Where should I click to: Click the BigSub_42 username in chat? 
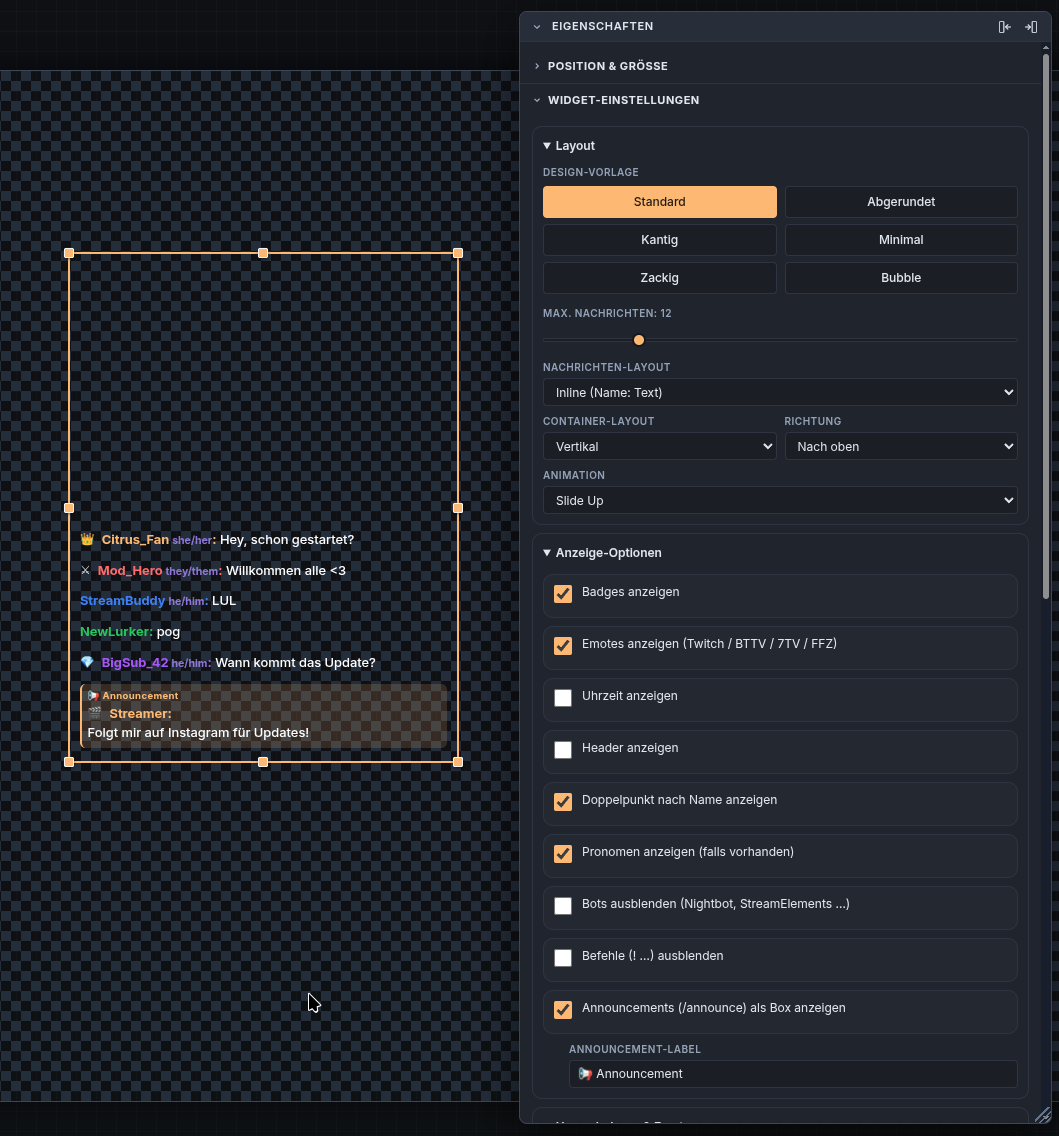135,663
